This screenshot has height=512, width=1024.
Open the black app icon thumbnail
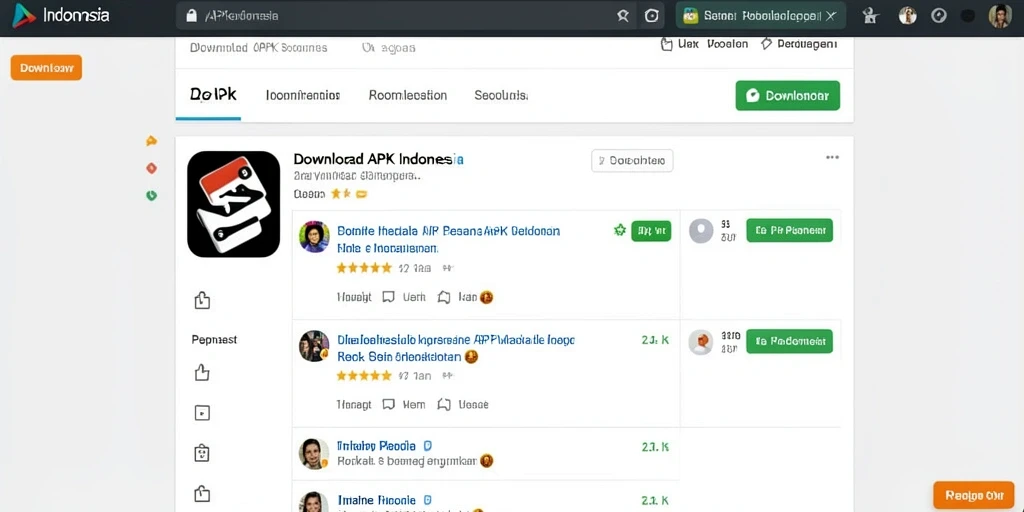pyautogui.click(x=233, y=204)
